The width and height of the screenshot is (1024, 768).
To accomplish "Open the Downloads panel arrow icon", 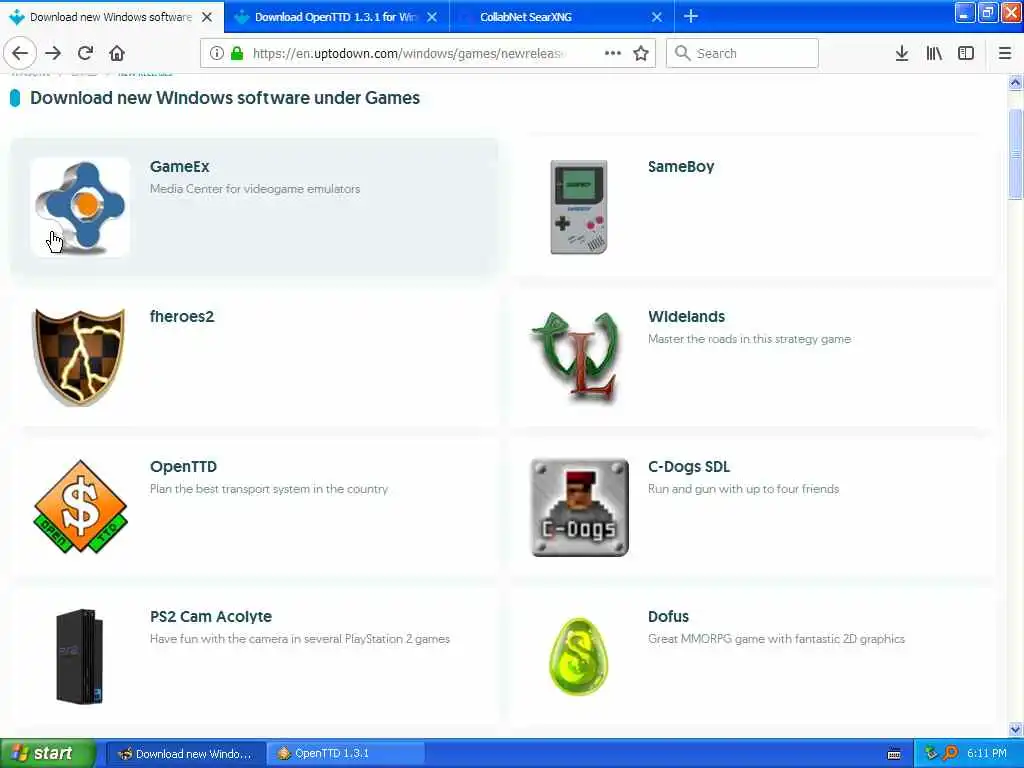I will tap(902, 54).
